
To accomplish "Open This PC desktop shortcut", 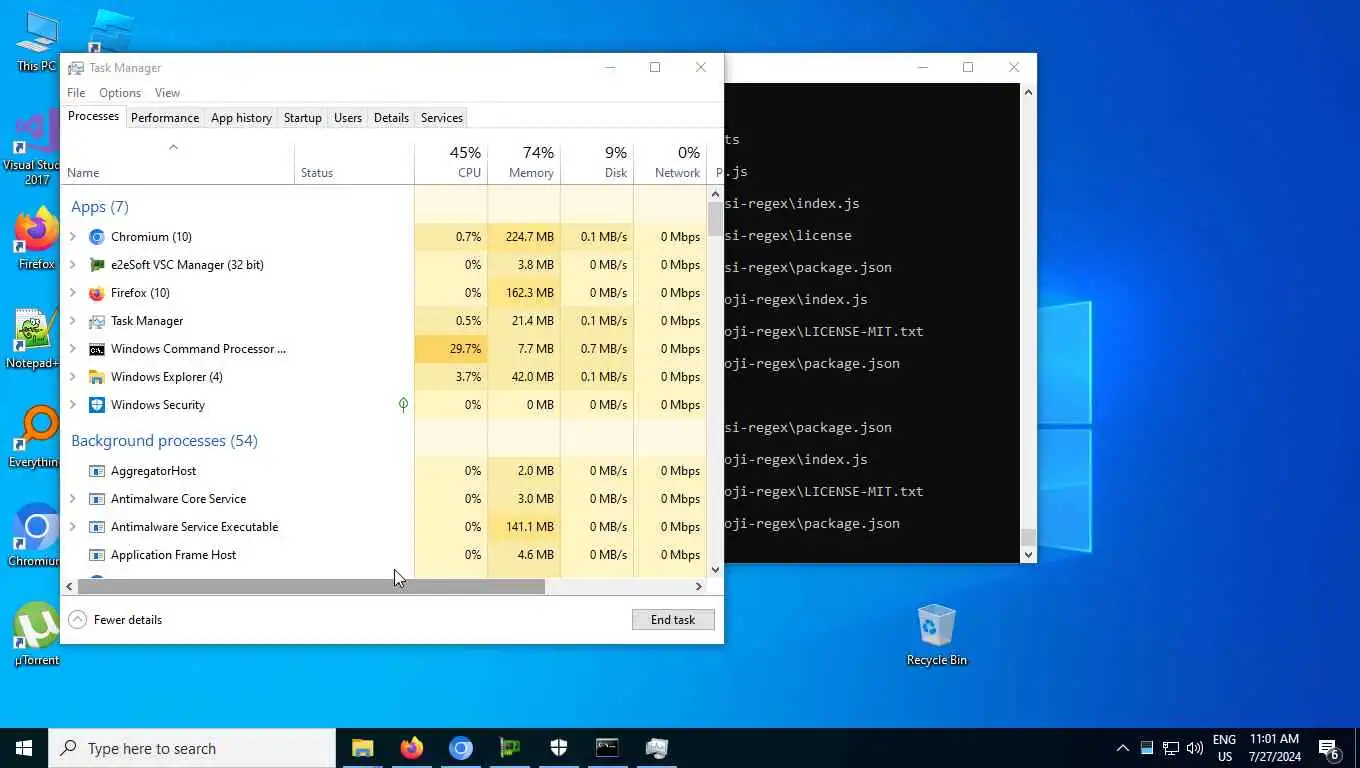I will pyautogui.click(x=37, y=42).
